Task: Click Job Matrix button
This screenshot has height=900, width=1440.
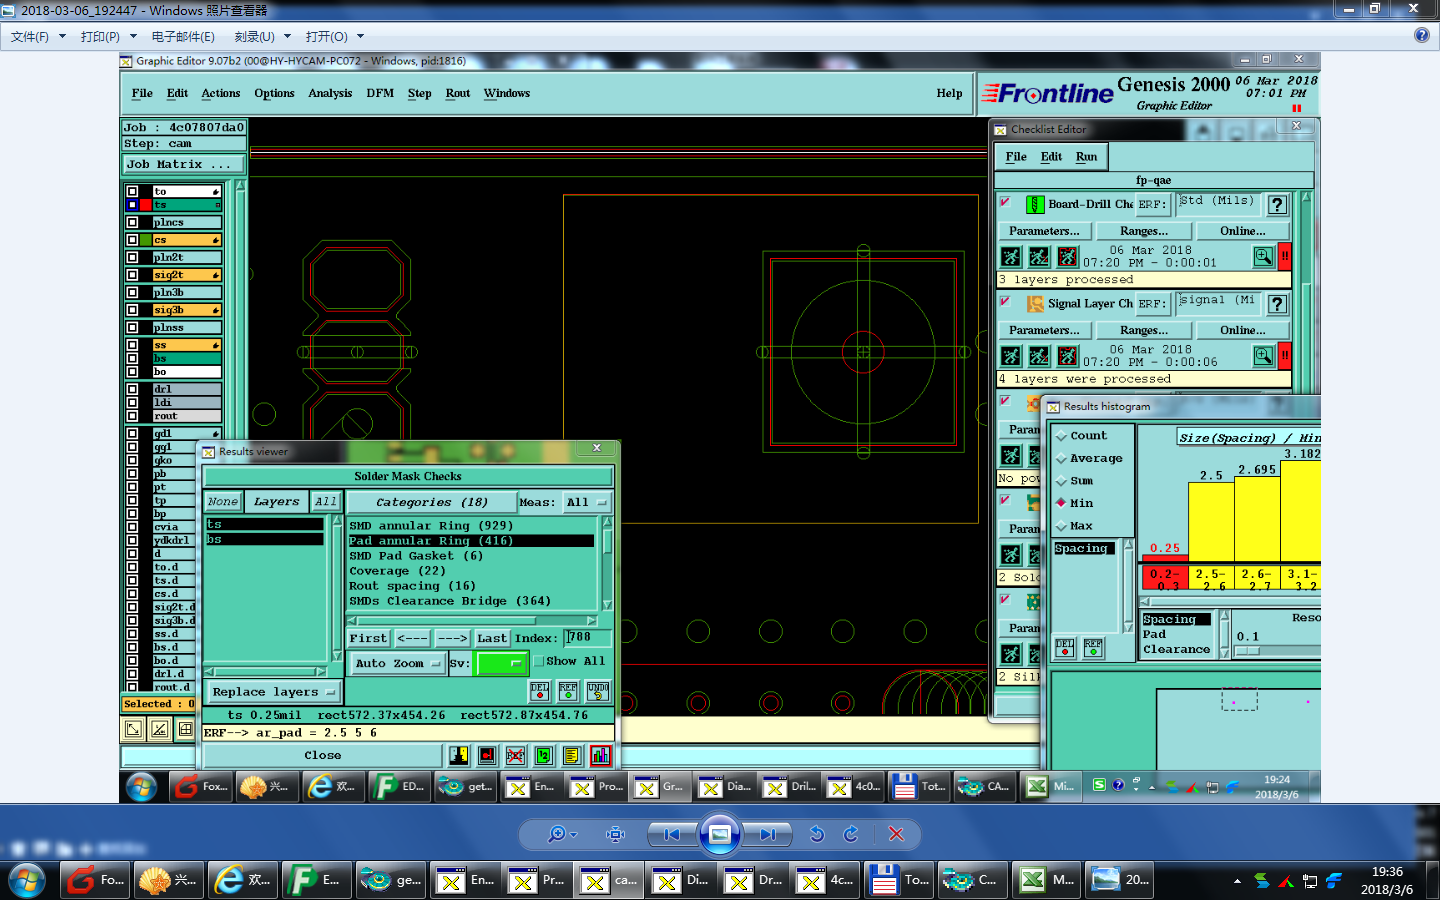Action: (x=184, y=165)
